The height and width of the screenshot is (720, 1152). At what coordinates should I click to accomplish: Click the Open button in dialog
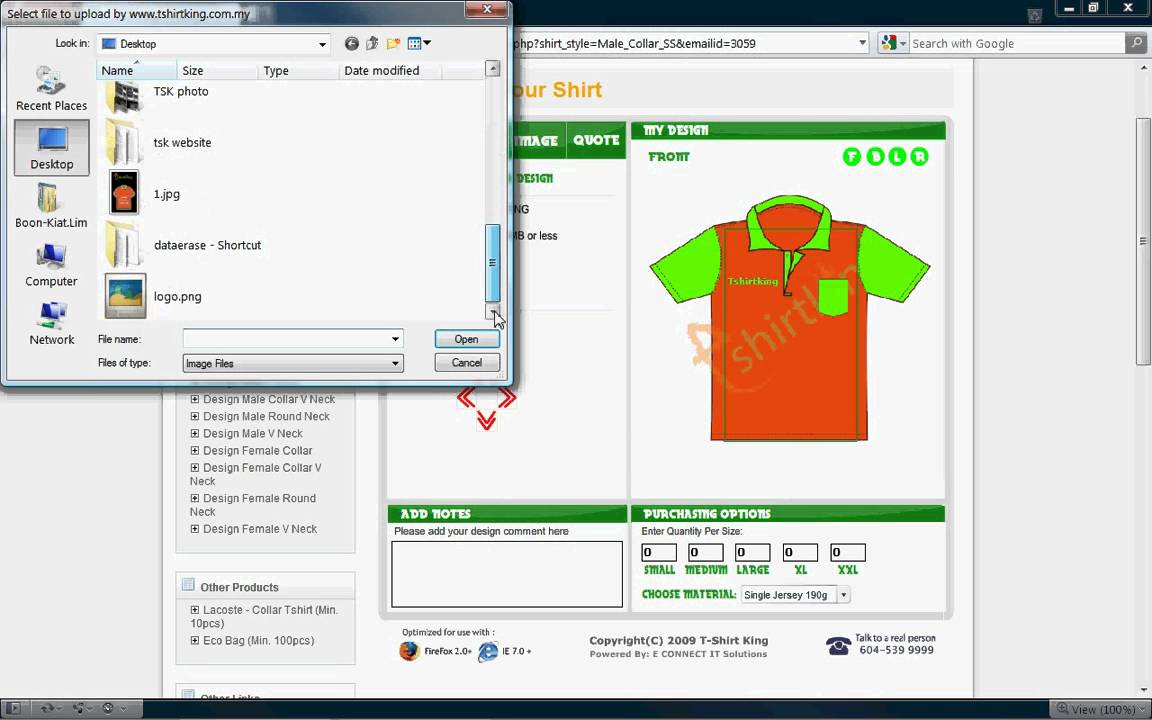(467, 339)
